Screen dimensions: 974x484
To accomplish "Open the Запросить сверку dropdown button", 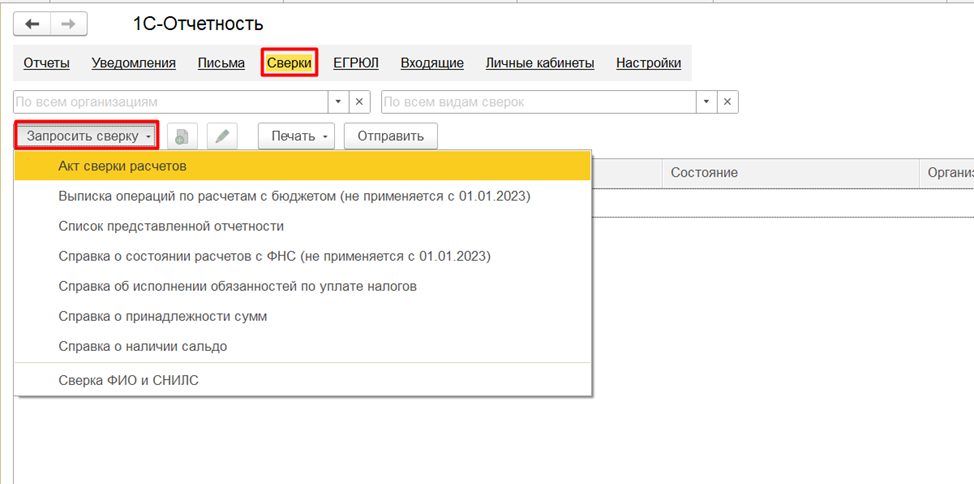I will (86, 135).
